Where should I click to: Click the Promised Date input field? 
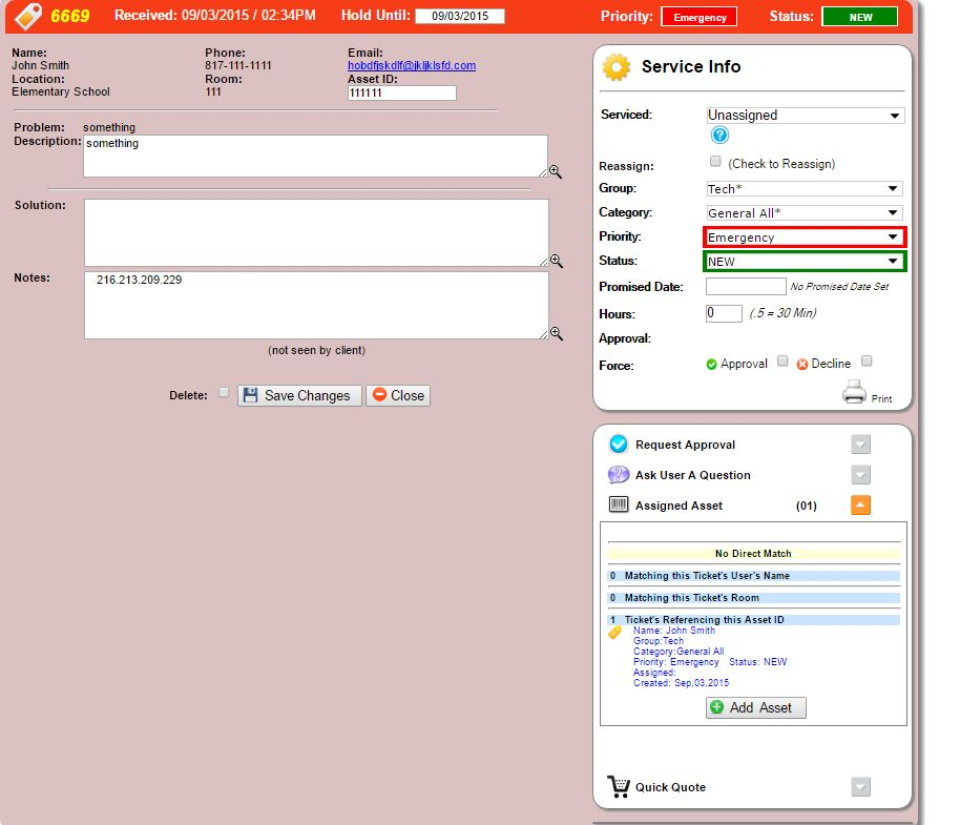pyautogui.click(x=744, y=287)
